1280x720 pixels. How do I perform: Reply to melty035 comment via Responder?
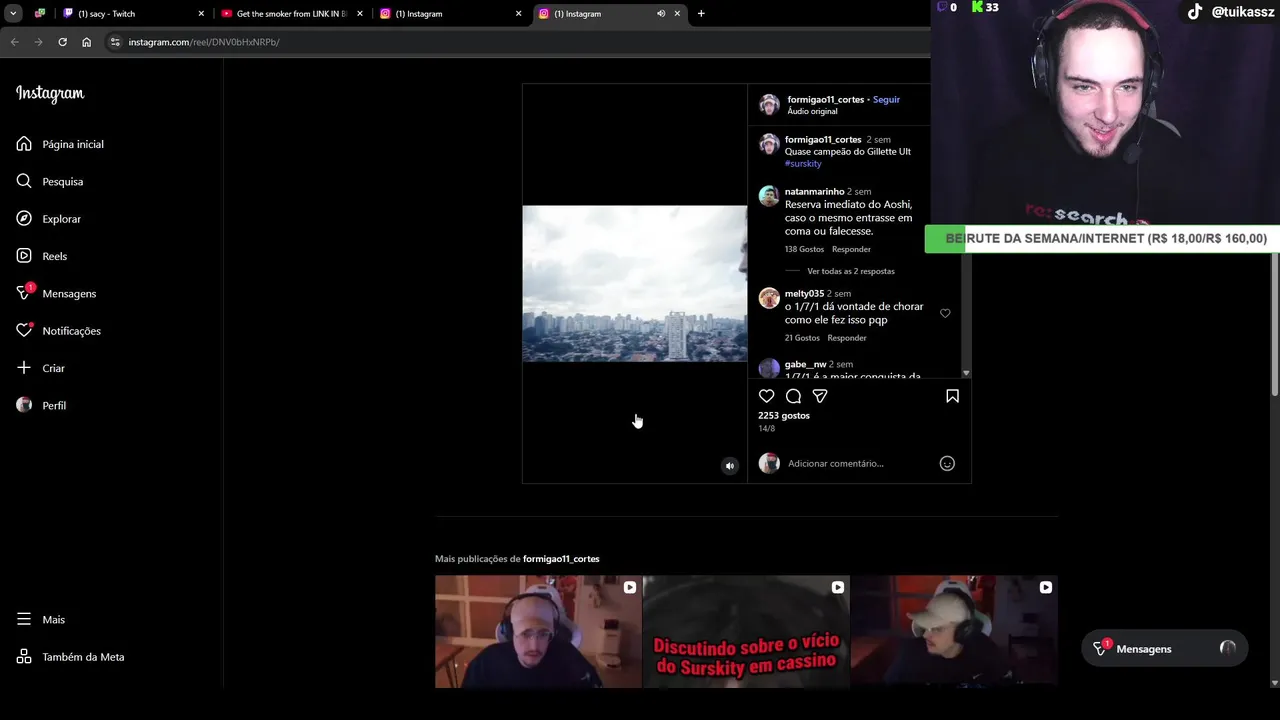tap(847, 338)
